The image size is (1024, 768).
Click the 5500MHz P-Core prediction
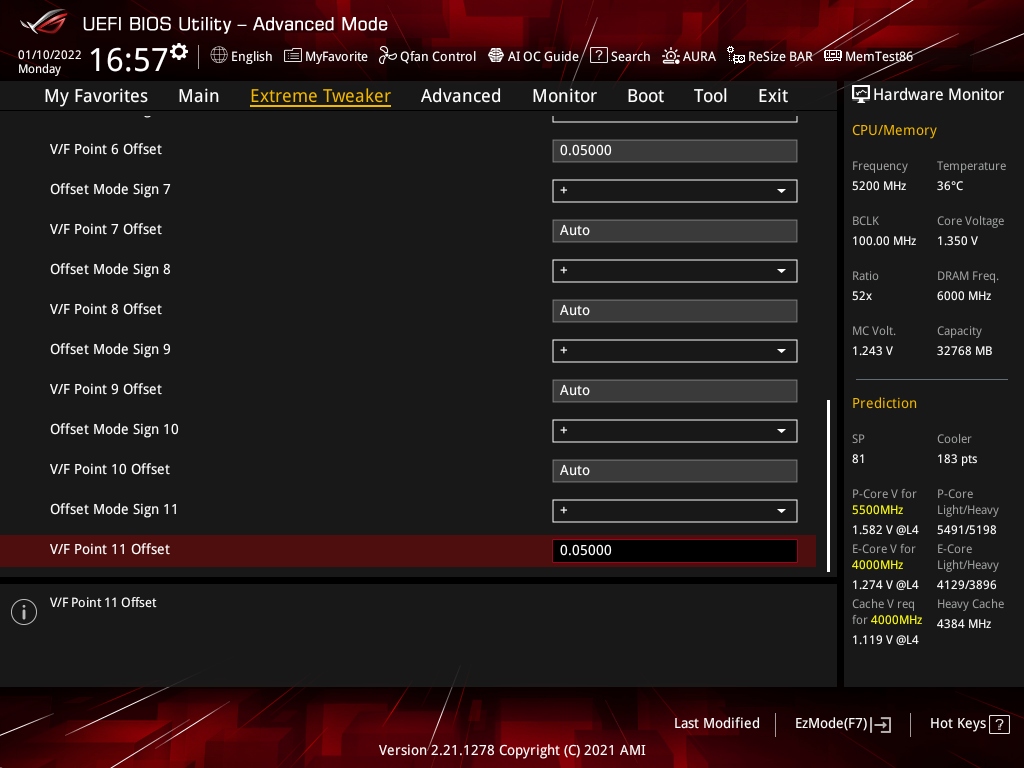pyautogui.click(x=878, y=510)
